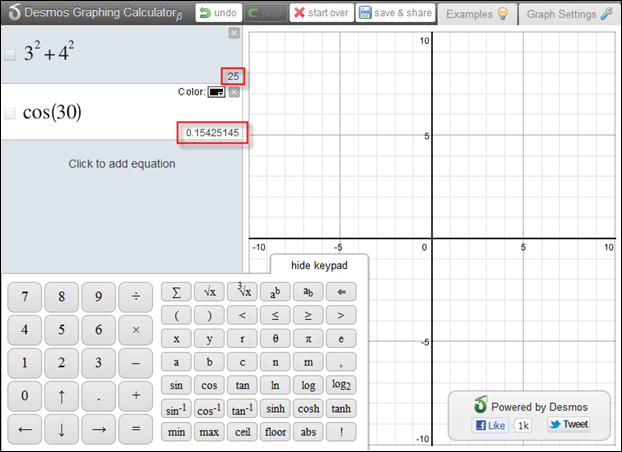Click to add equation area
Image resolution: width=622 pixels, height=452 pixels.
pos(122,163)
